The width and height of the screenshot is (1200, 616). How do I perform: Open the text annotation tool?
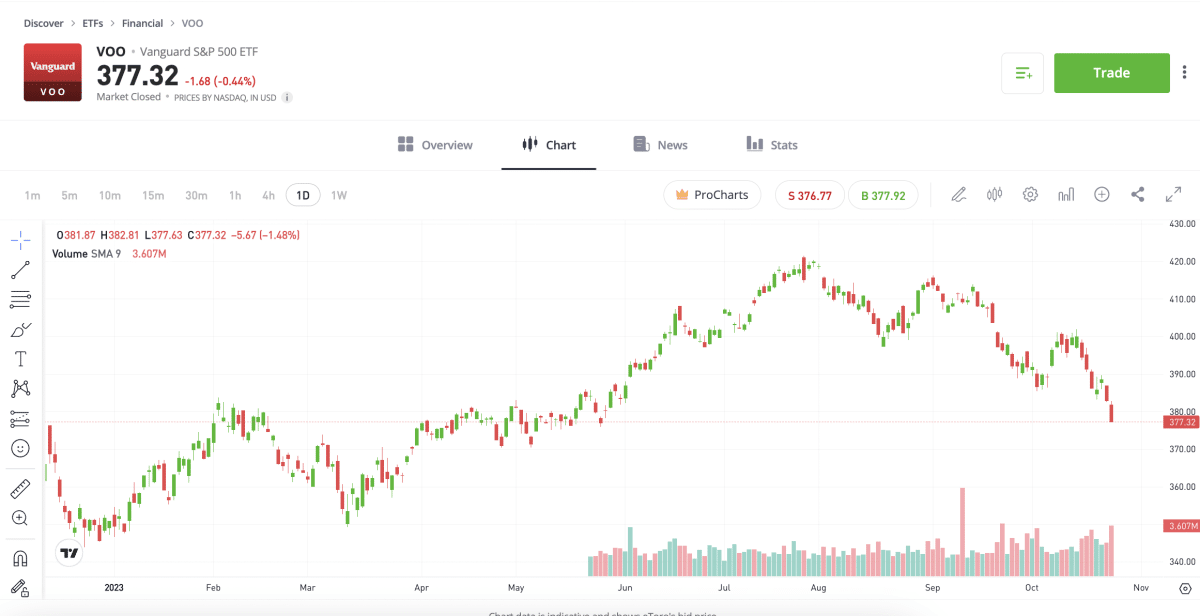[20, 358]
